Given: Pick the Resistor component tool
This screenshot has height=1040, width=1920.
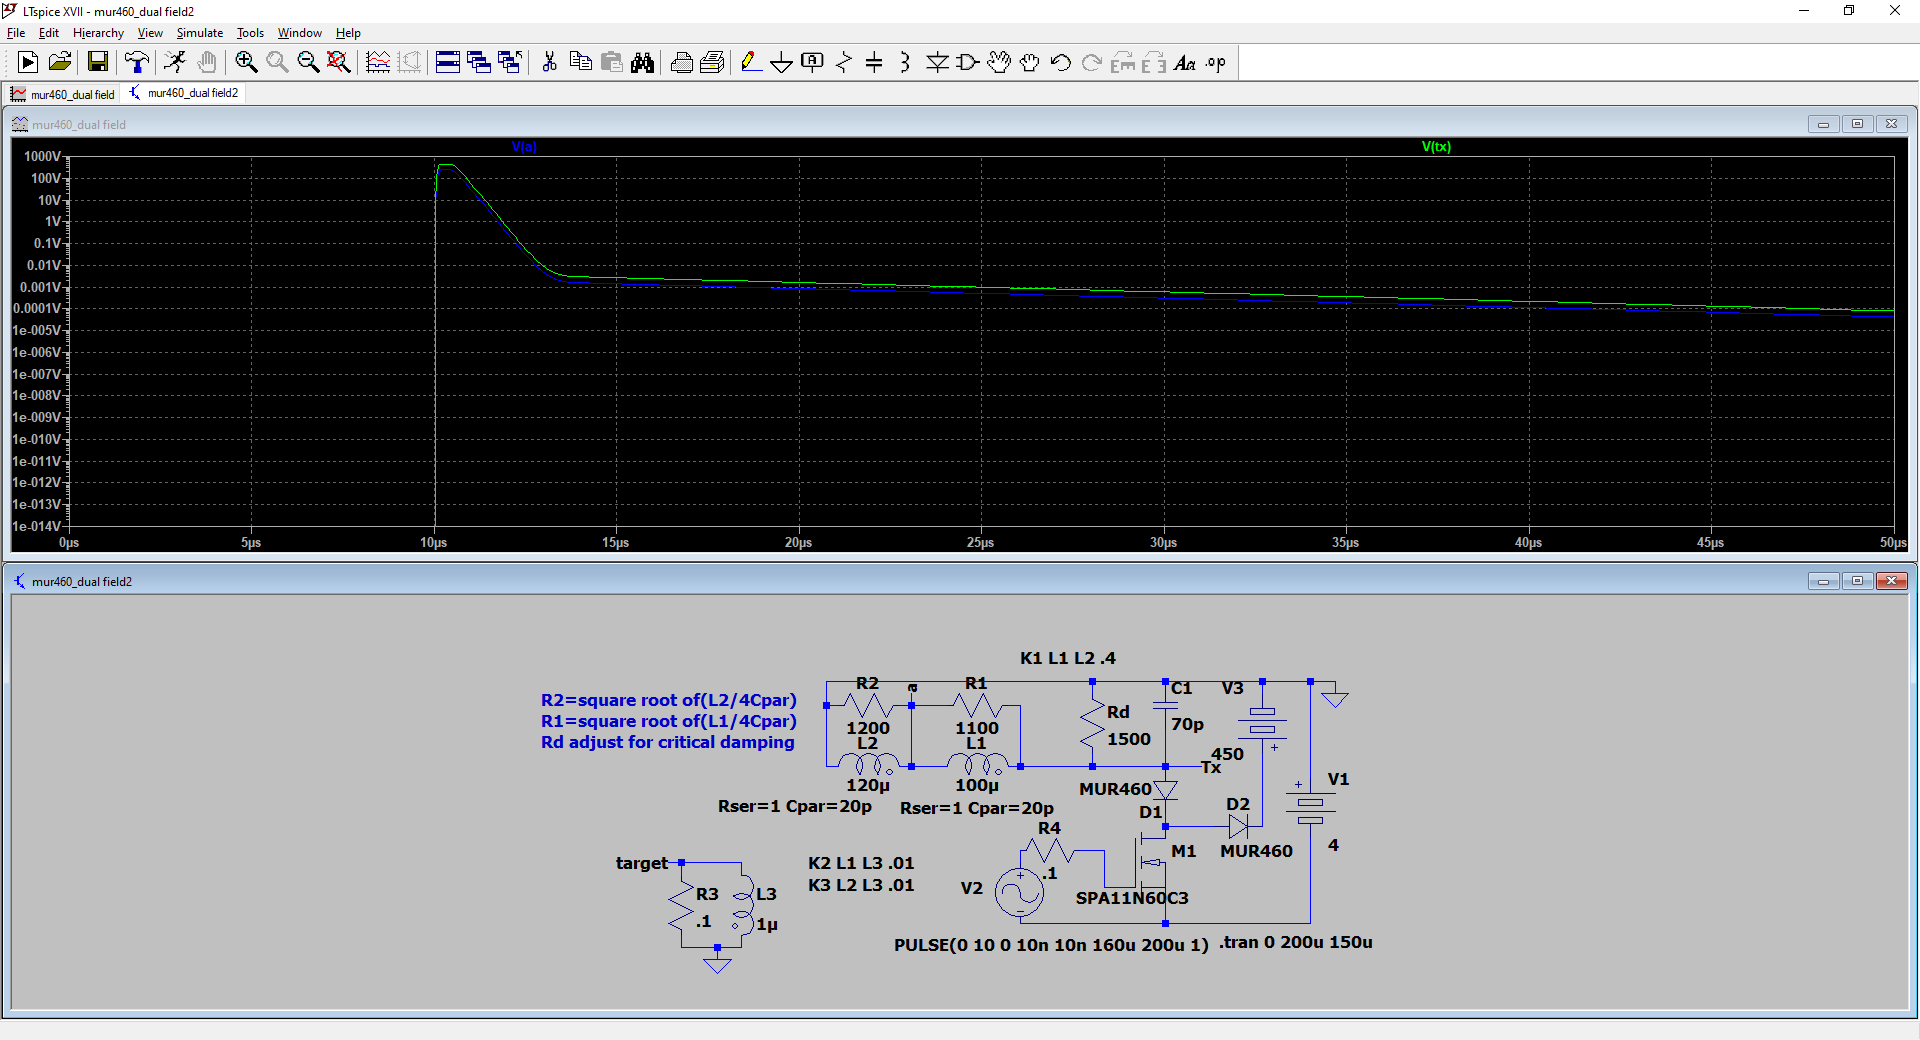Looking at the screenshot, I should 843,63.
